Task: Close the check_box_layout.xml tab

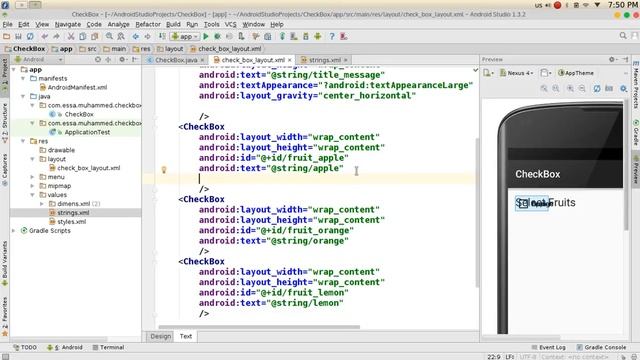Action: (289, 60)
